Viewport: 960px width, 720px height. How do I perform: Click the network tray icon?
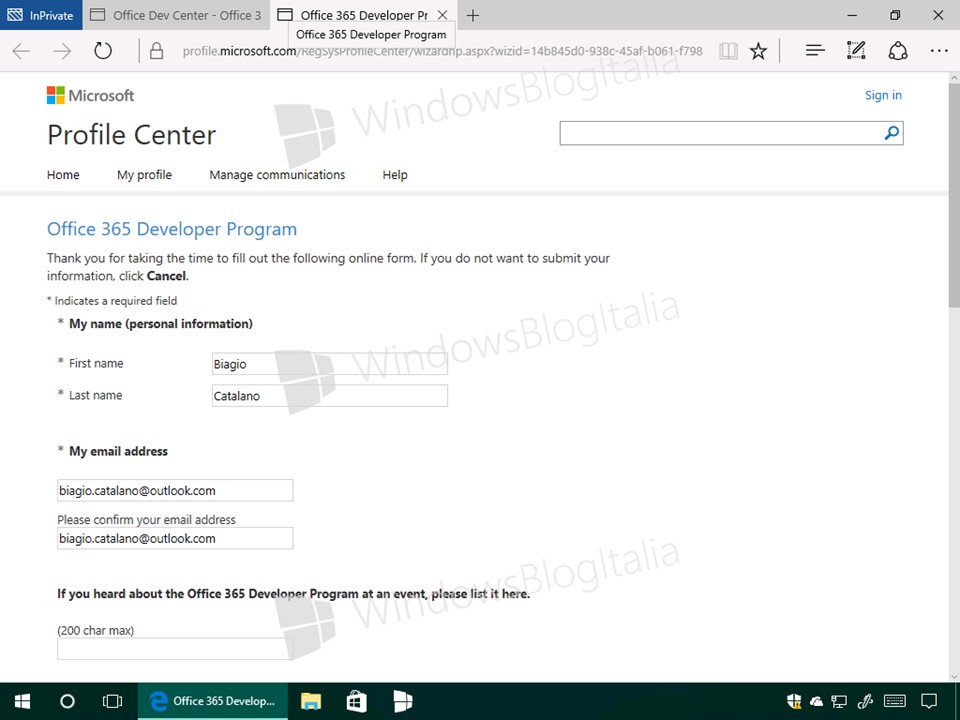coord(839,702)
